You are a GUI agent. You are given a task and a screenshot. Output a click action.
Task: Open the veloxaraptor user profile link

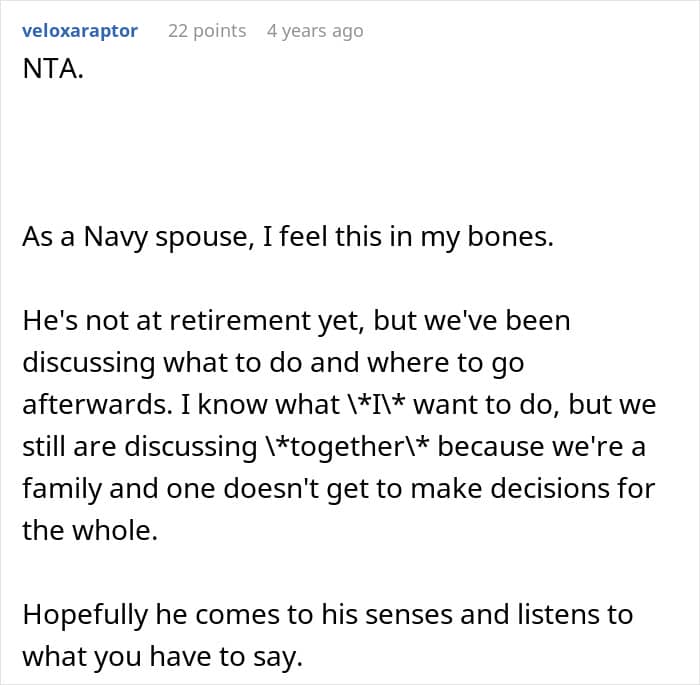pos(80,31)
